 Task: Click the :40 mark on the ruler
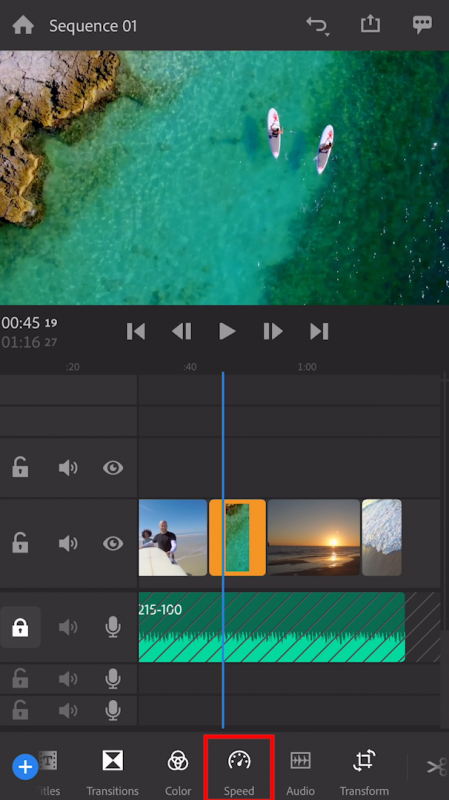pyautogui.click(x=190, y=367)
